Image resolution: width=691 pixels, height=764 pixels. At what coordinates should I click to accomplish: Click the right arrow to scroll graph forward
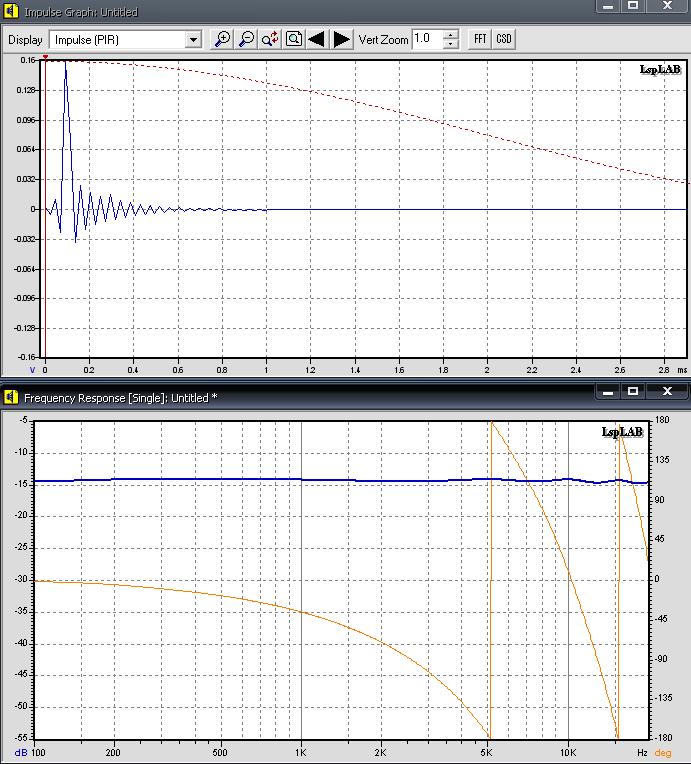point(342,39)
